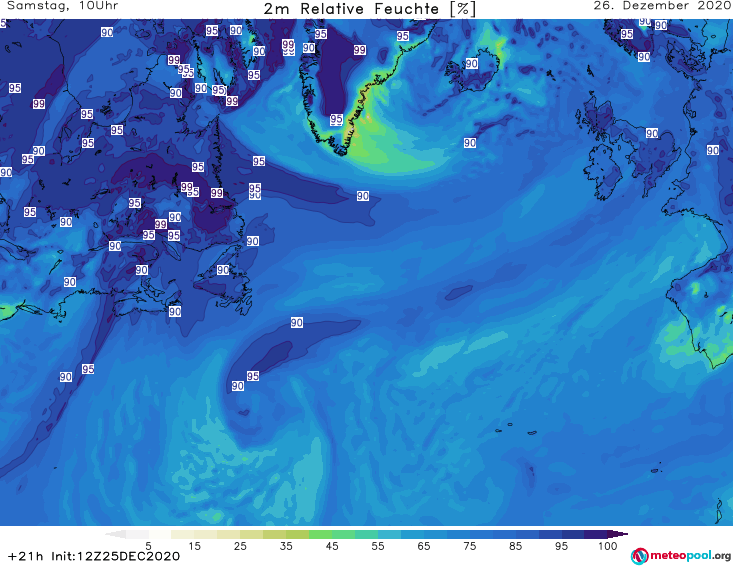Screen dimensions: 733x566
Task: Click the round meteopool logo icon
Action: (639, 556)
